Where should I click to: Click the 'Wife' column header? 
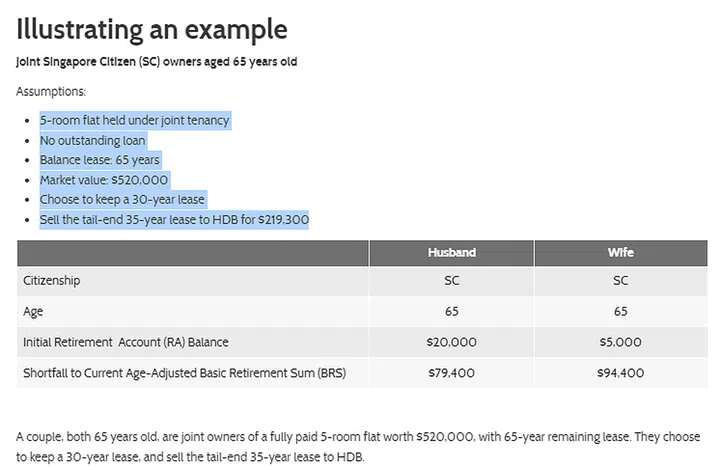pos(620,253)
